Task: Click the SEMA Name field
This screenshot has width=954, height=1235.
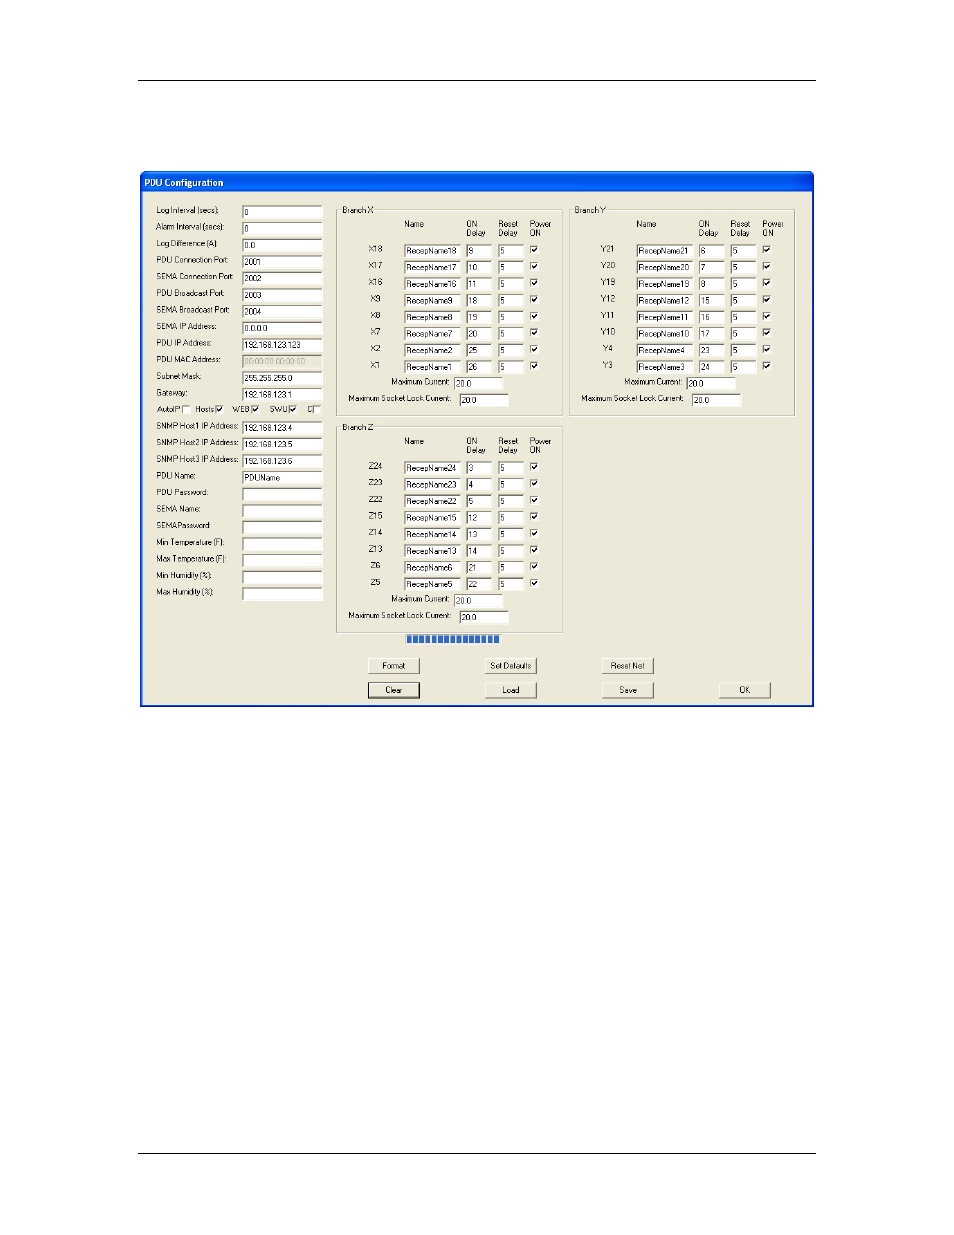Action: [x=282, y=511]
